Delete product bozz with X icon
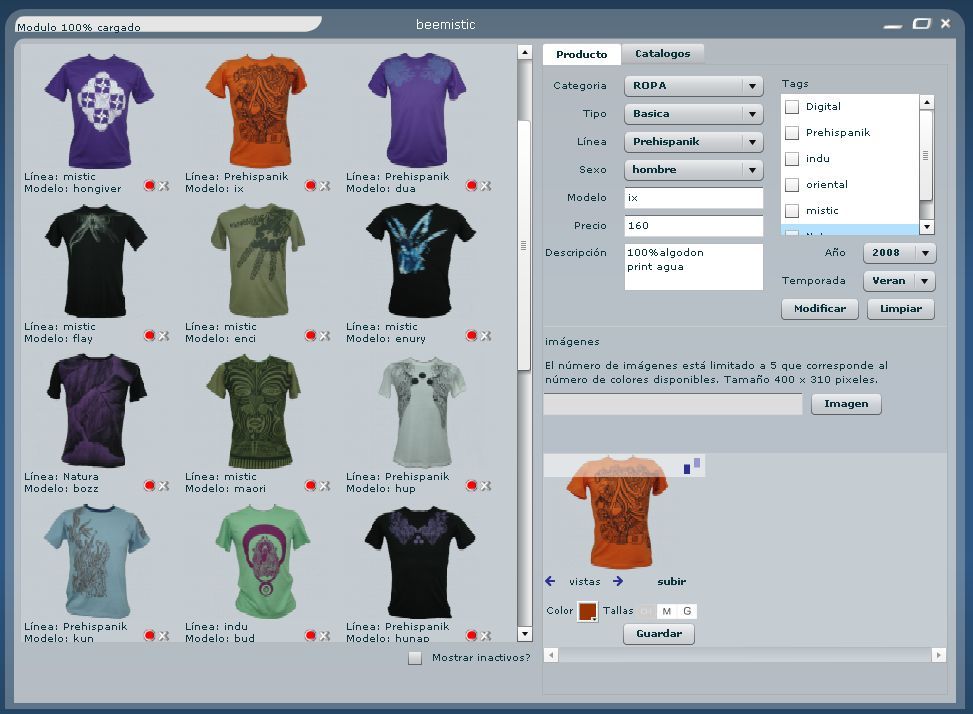Screen dimensions: 973x714 164,486
